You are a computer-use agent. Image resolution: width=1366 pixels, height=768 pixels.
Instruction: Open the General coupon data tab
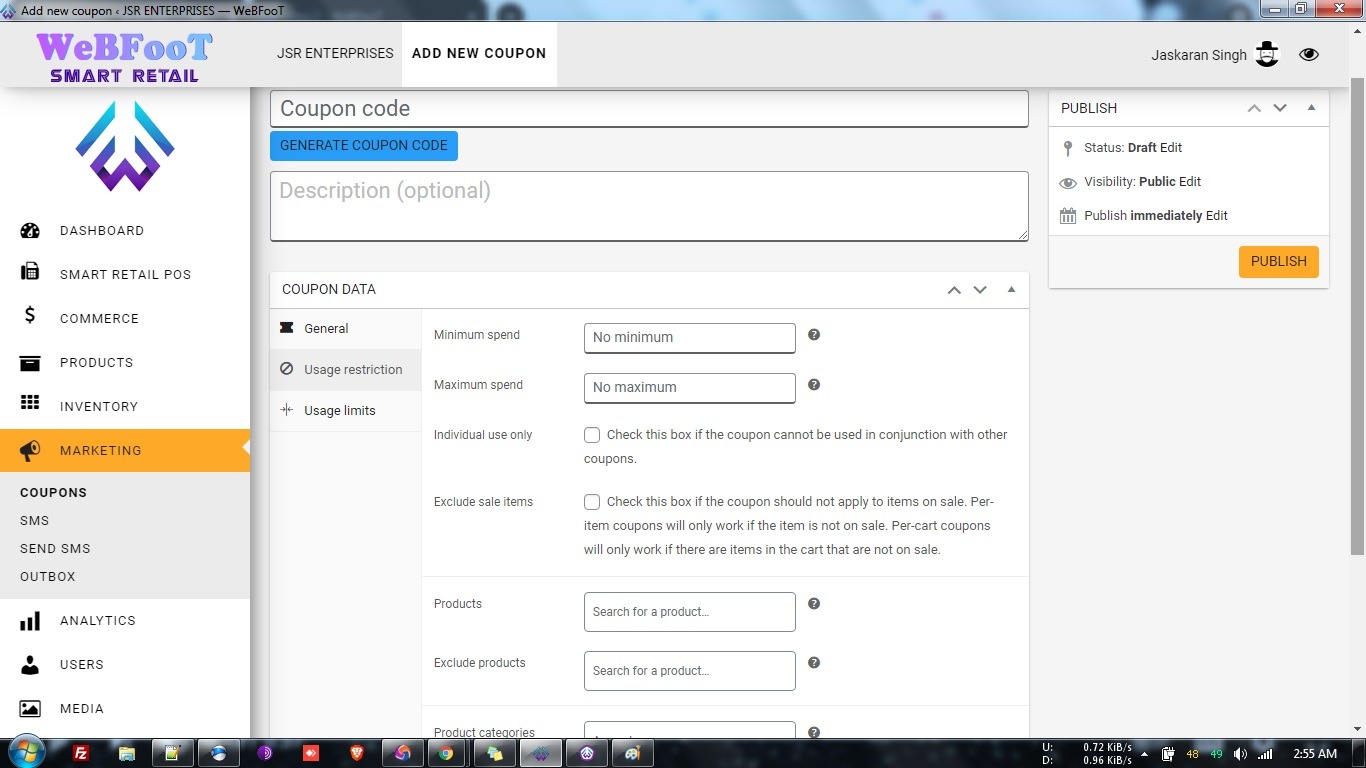tap(326, 329)
